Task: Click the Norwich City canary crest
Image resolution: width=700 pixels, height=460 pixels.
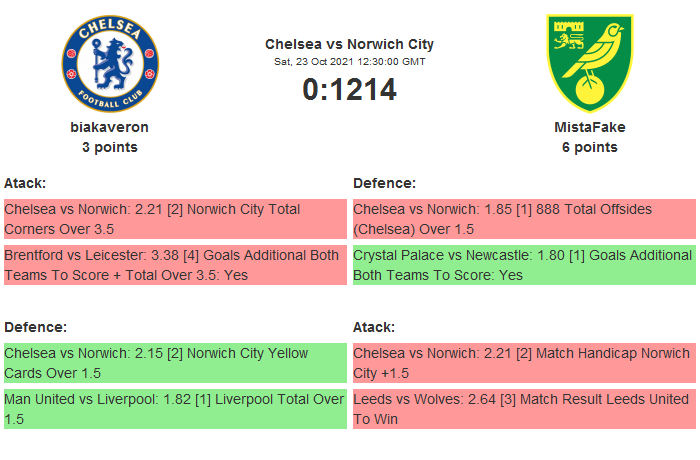Action: 589,63
